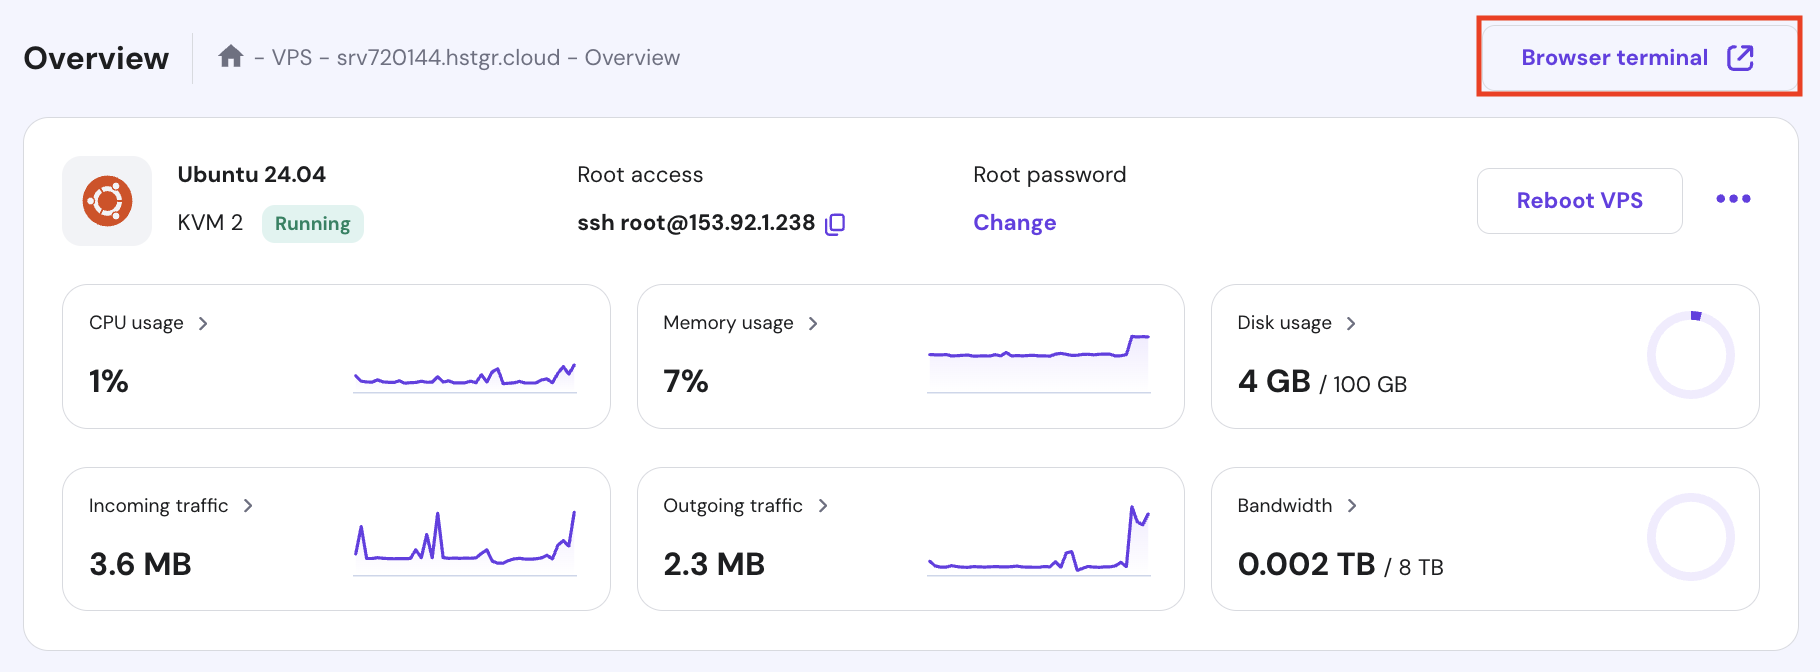
Task: Click the Running status badge
Action: tap(312, 224)
